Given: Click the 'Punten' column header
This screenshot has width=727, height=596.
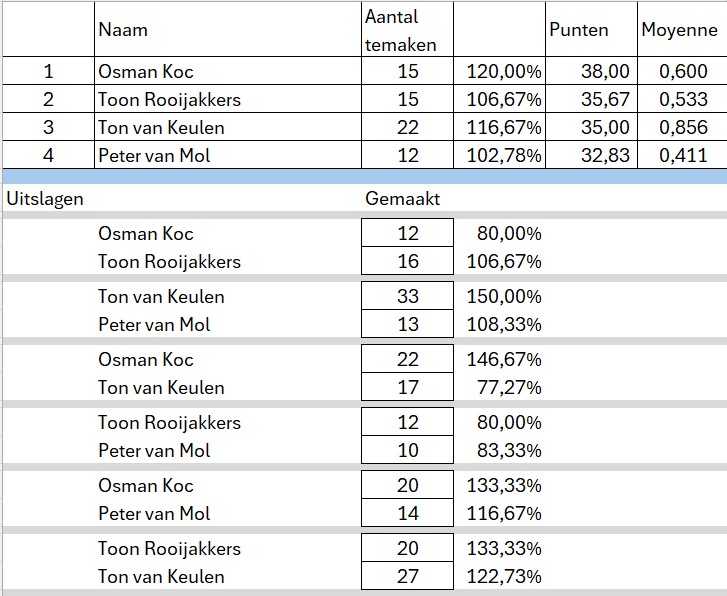Looking at the screenshot, I should click(578, 30).
